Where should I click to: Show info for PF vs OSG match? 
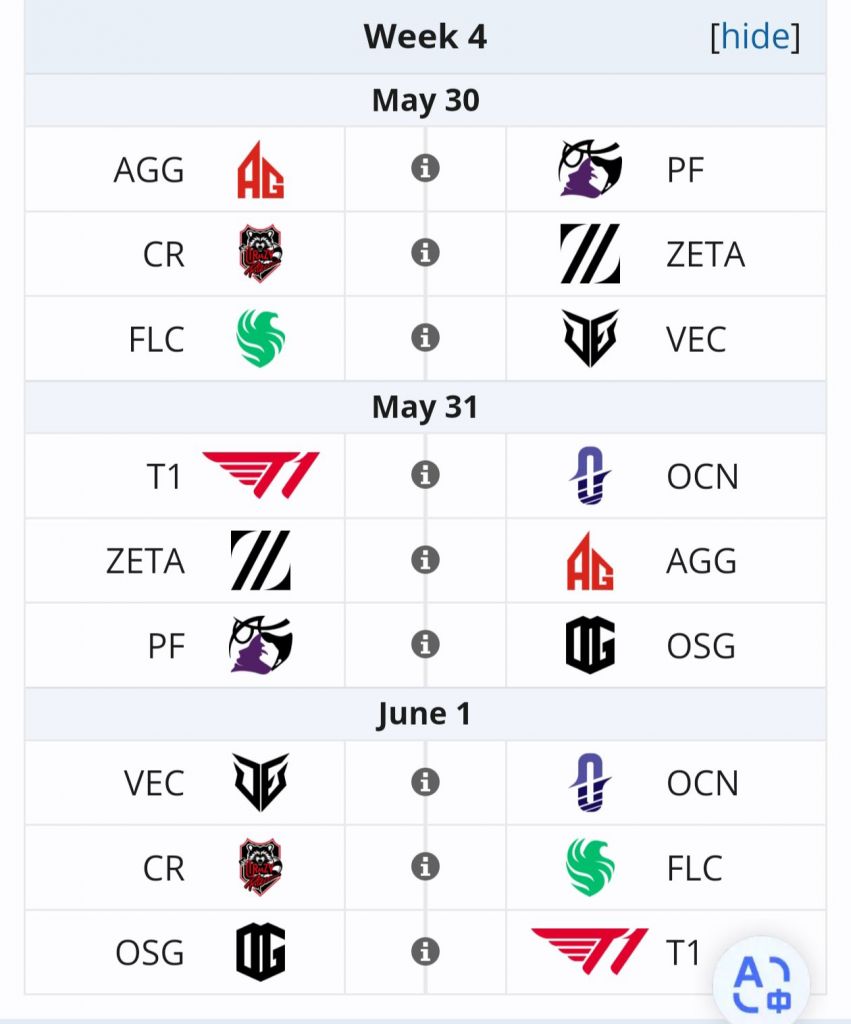[425, 645]
